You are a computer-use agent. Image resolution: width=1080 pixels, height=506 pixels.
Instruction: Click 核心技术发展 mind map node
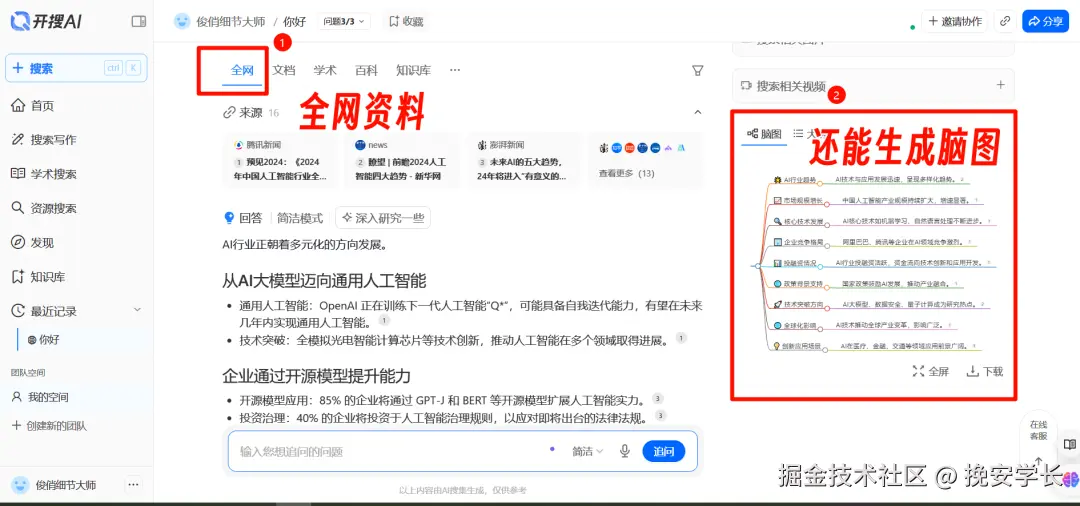(798, 222)
